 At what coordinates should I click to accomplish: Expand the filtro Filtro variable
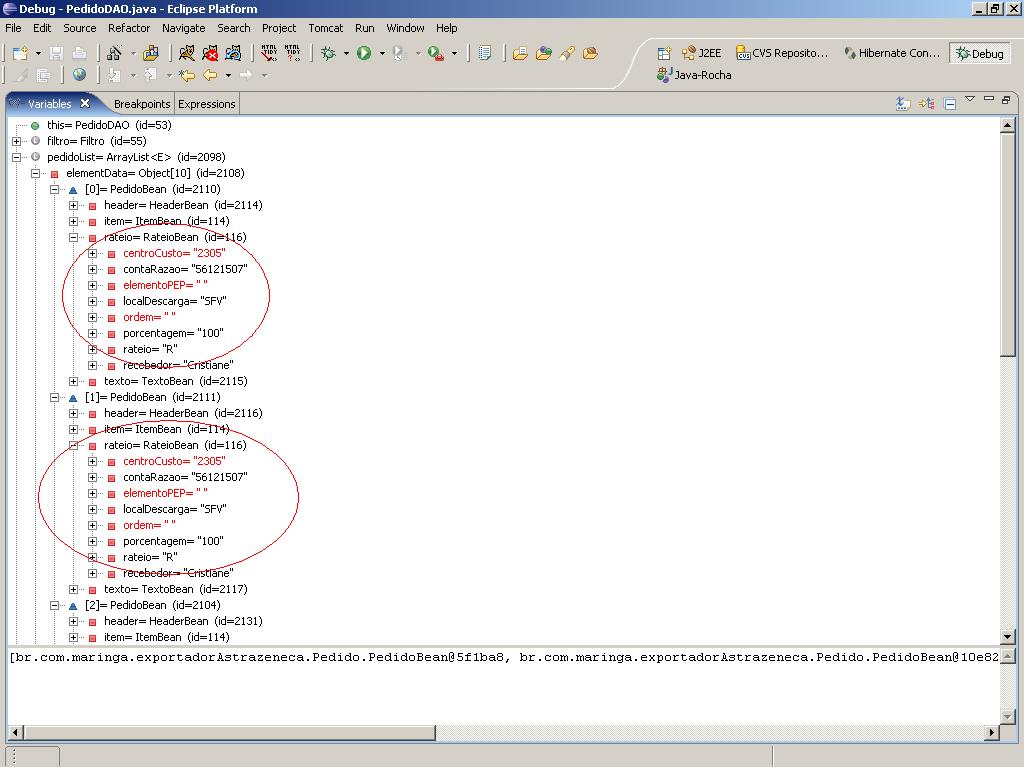pyautogui.click(x=16, y=141)
